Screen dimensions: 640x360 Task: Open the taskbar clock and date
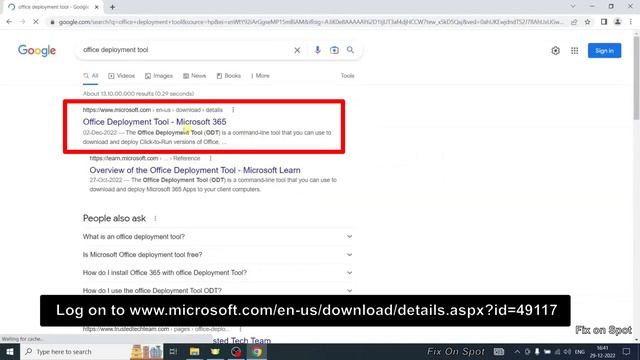(602, 352)
